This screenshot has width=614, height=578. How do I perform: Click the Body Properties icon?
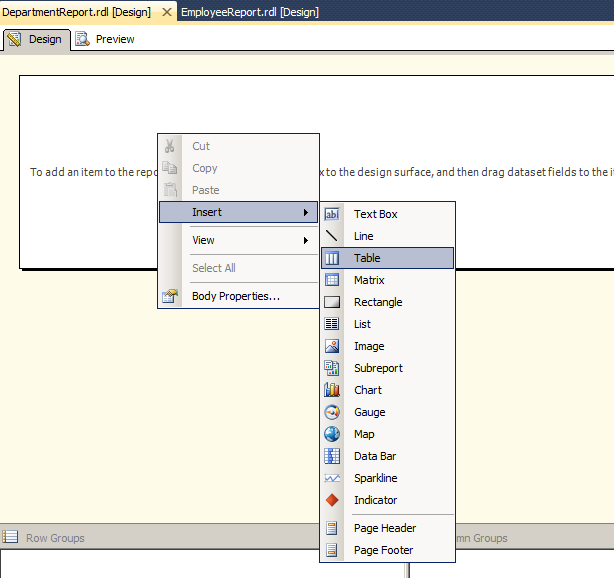click(170, 296)
